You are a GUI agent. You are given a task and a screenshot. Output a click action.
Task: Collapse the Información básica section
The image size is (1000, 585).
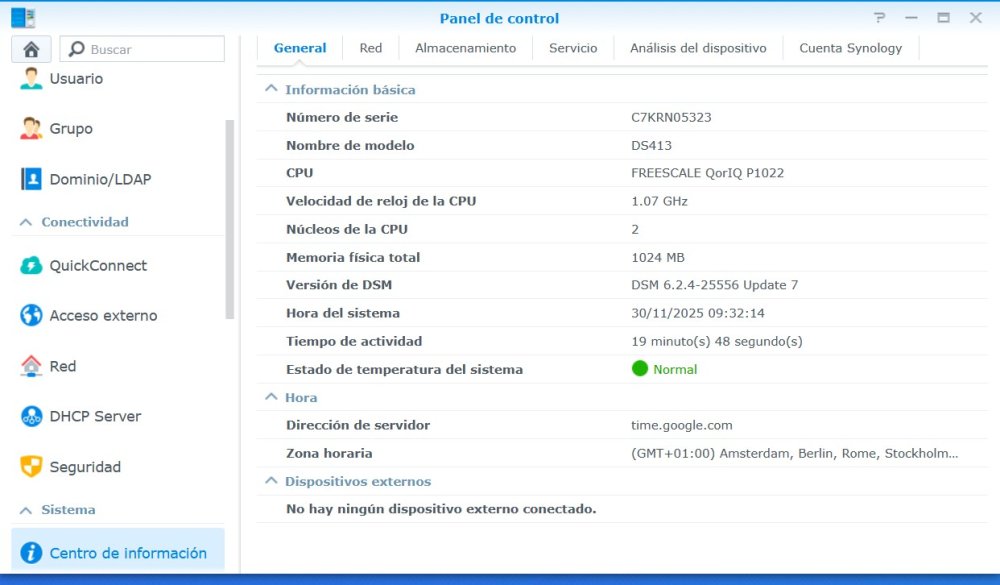(x=271, y=89)
